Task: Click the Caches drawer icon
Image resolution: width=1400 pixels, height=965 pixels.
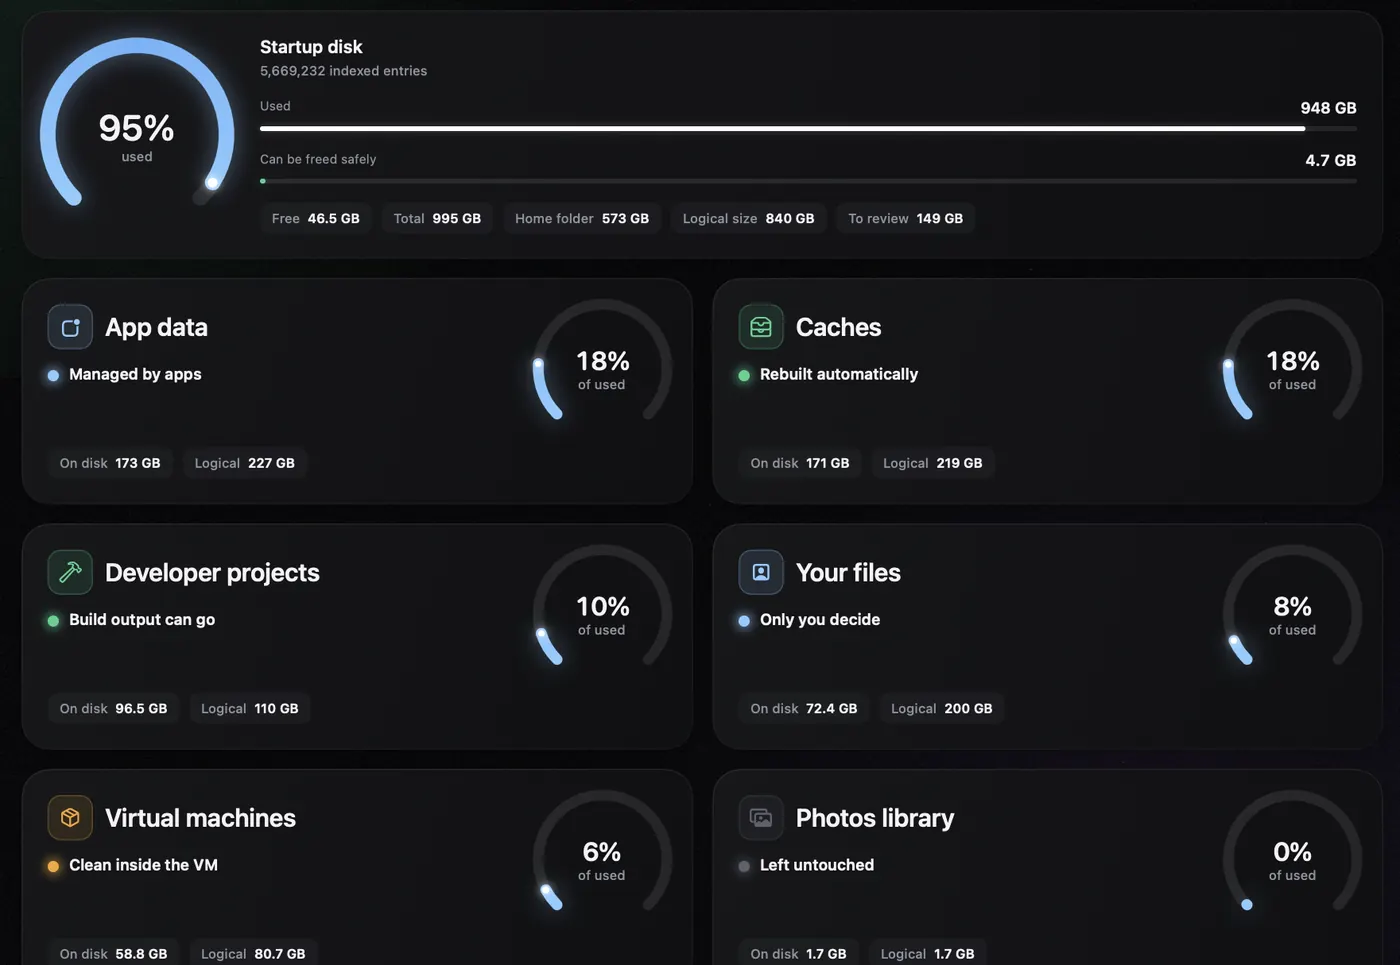Action: (x=761, y=327)
